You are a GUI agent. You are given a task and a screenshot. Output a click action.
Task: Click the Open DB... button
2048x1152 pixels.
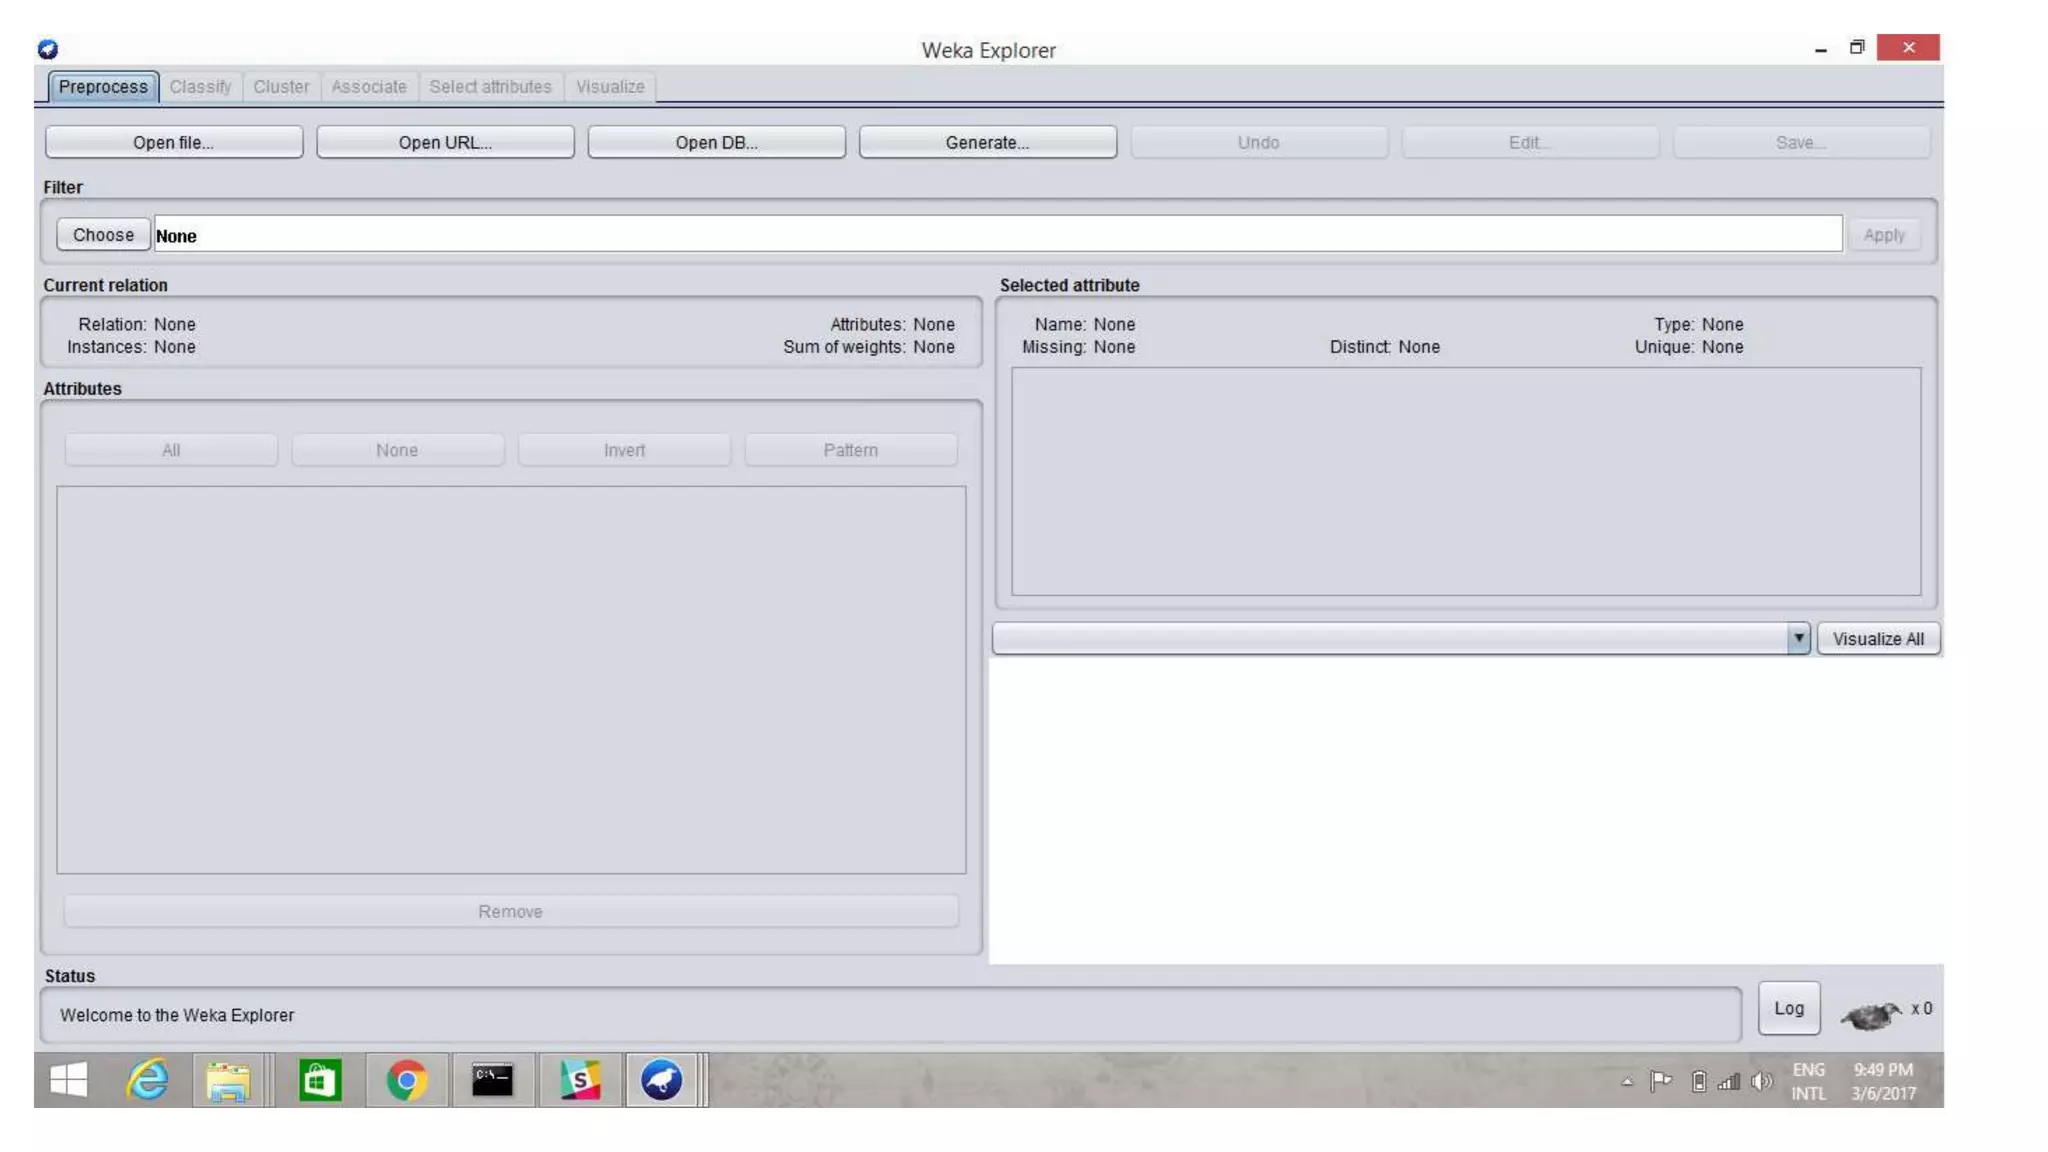(x=716, y=142)
